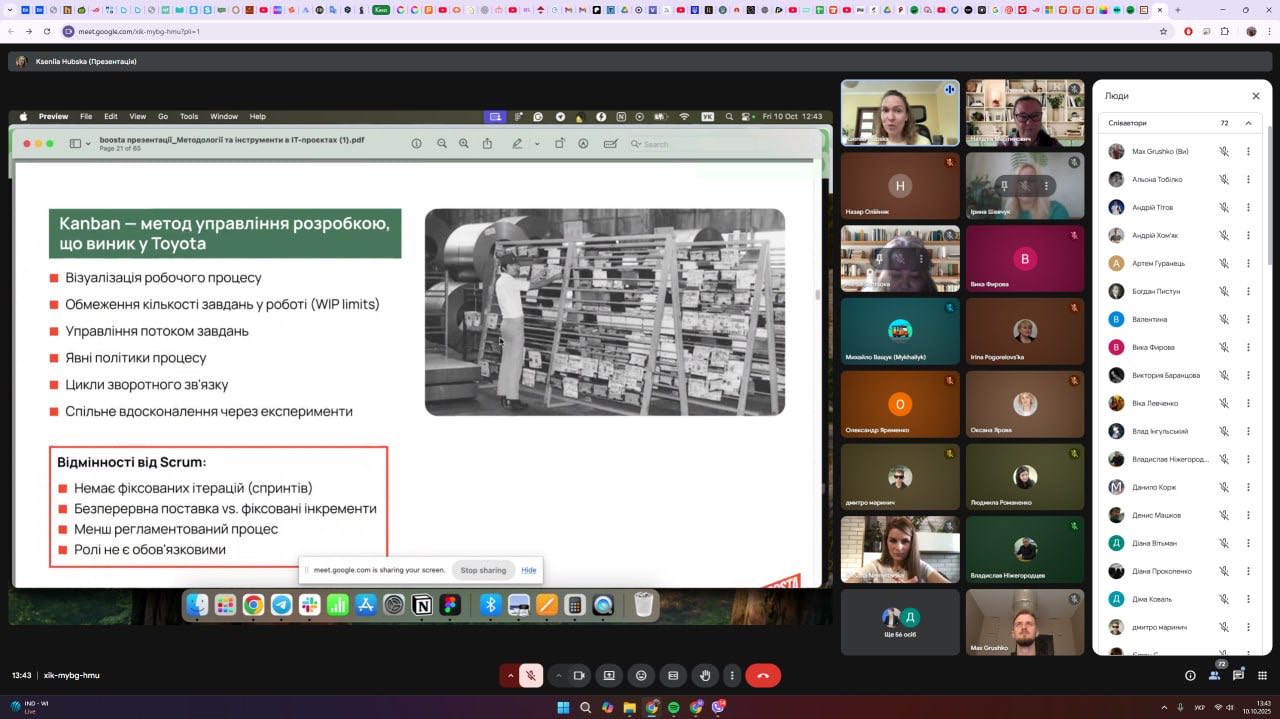
Task: Open Spotify from Windows taskbar
Action: tap(673, 707)
